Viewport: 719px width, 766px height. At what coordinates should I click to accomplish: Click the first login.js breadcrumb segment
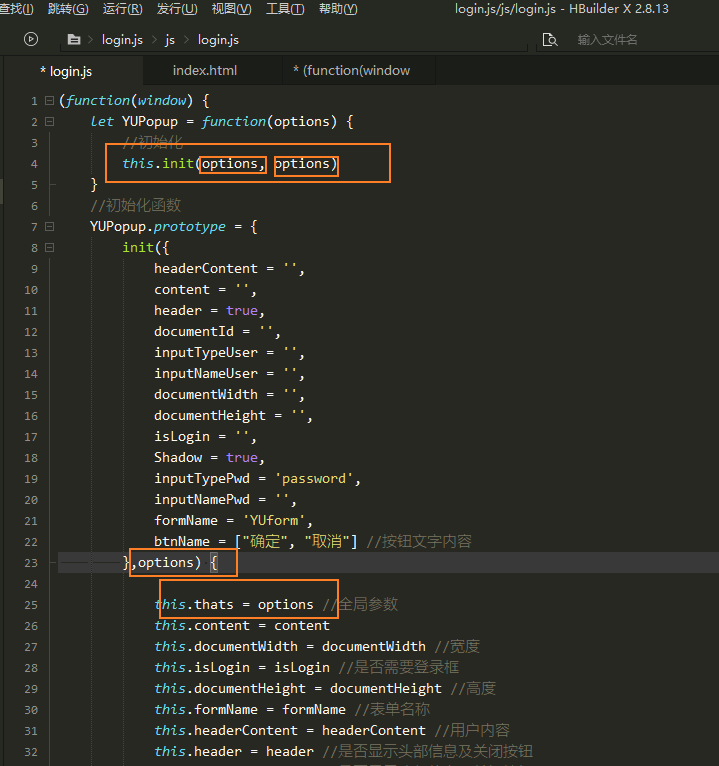point(122,40)
